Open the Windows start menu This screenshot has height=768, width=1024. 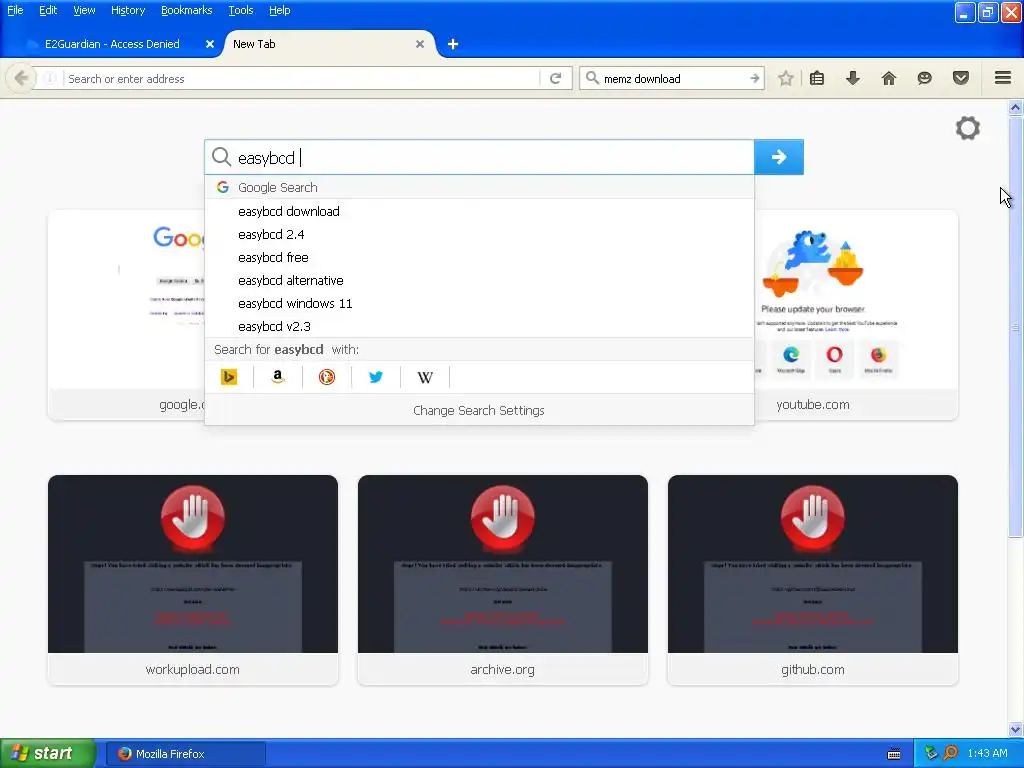pyautogui.click(x=48, y=753)
